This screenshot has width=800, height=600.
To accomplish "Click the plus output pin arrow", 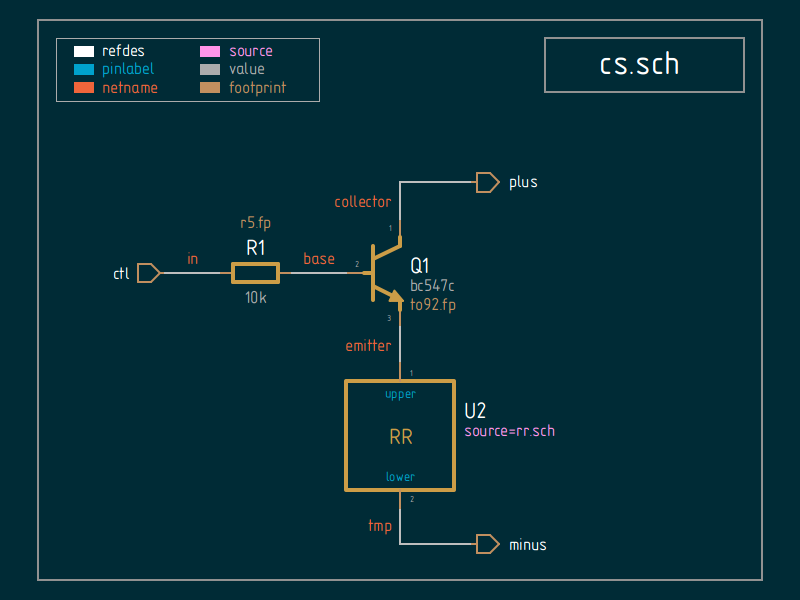I will click(x=487, y=182).
